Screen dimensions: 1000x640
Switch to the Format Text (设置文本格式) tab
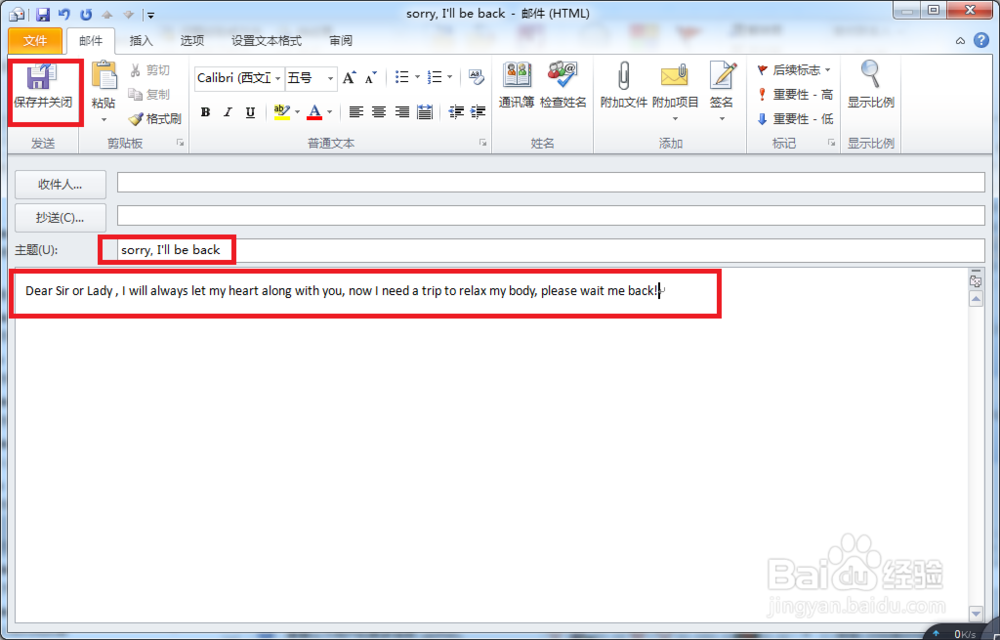point(266,41)
